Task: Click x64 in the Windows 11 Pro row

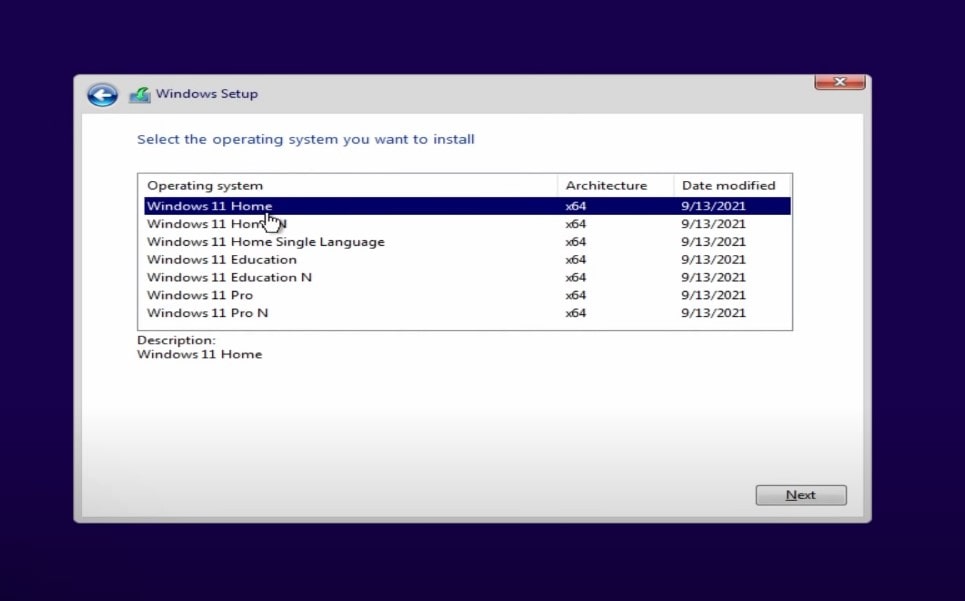Action: pyautogui.click(x=575, y=295)
